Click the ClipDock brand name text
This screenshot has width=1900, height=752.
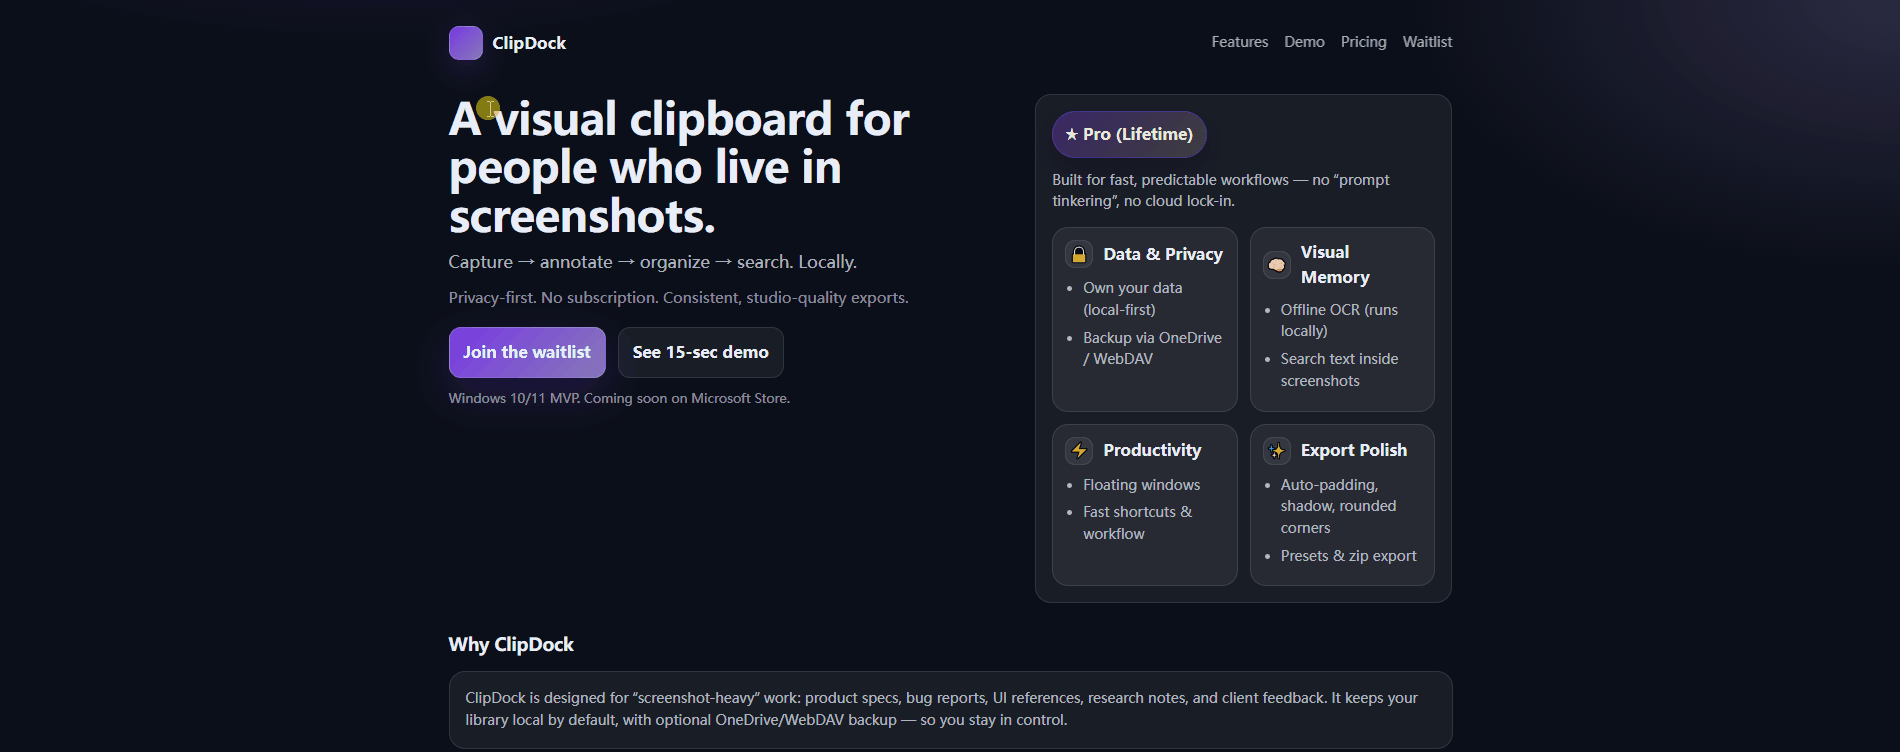(x=529, y=43)
